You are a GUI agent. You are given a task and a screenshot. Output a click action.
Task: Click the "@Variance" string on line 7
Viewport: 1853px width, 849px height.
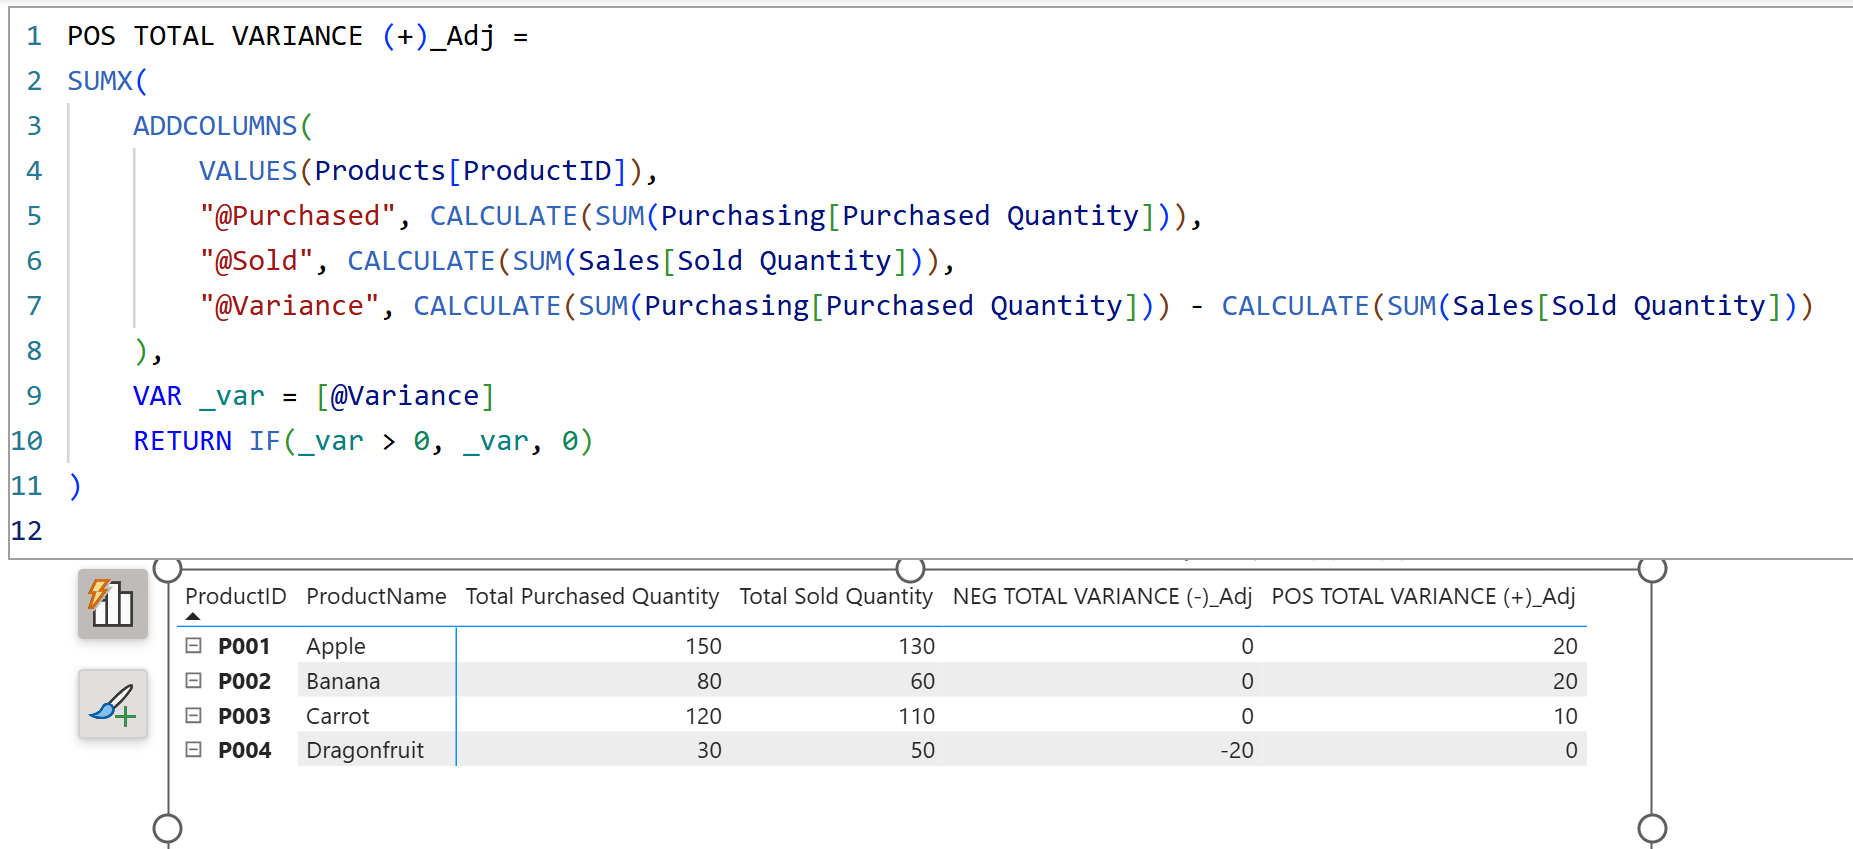click(x=290, y=306)
